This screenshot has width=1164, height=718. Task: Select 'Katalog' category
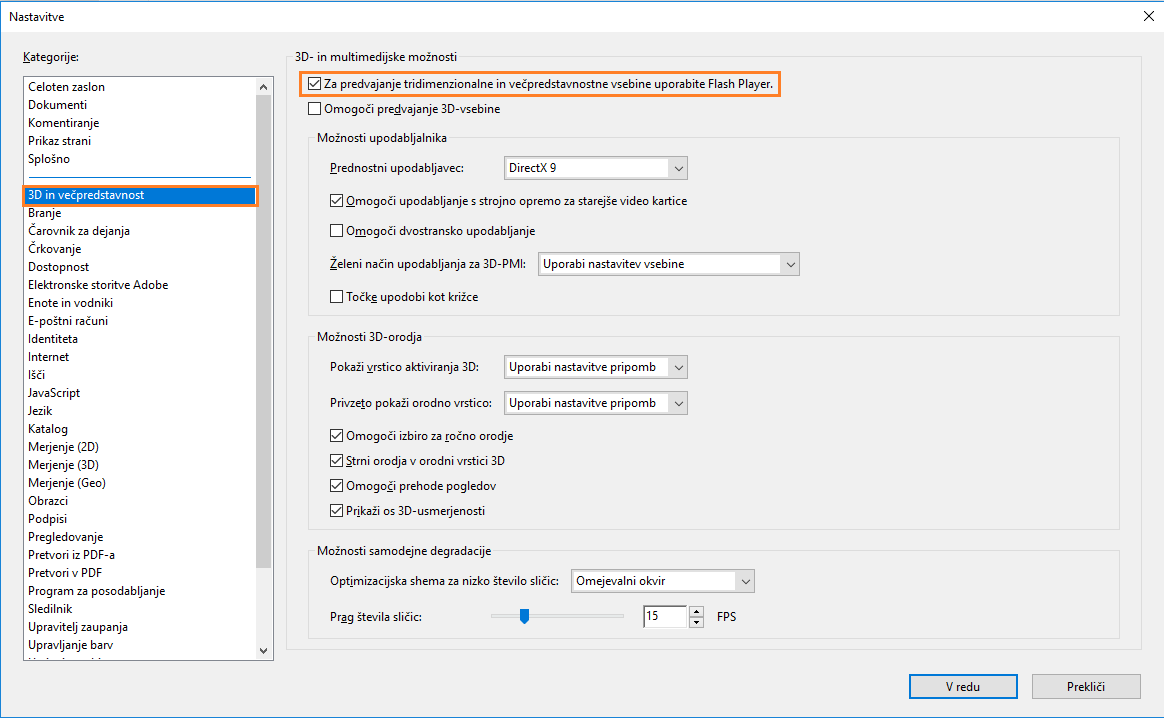(140, 429)
